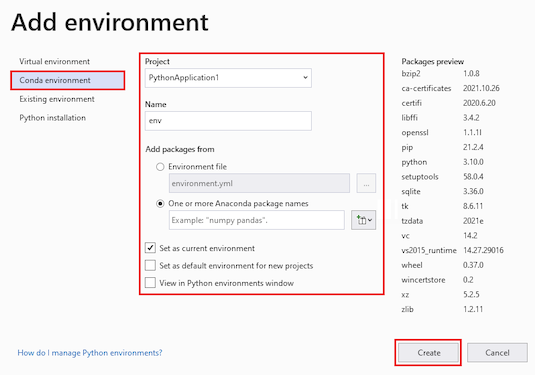Focus the Name field containing env
Screen dimensions: 535x375
(228, 121)
